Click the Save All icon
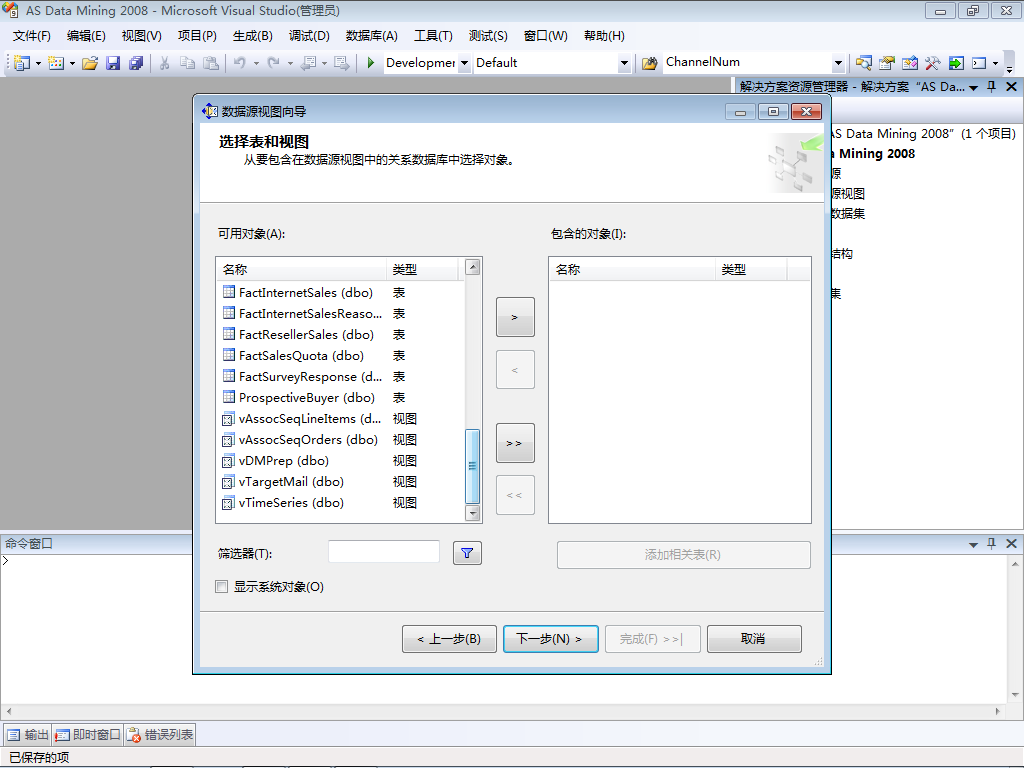This screenshot has height=768, width=1024. click(x=136, y=63)
